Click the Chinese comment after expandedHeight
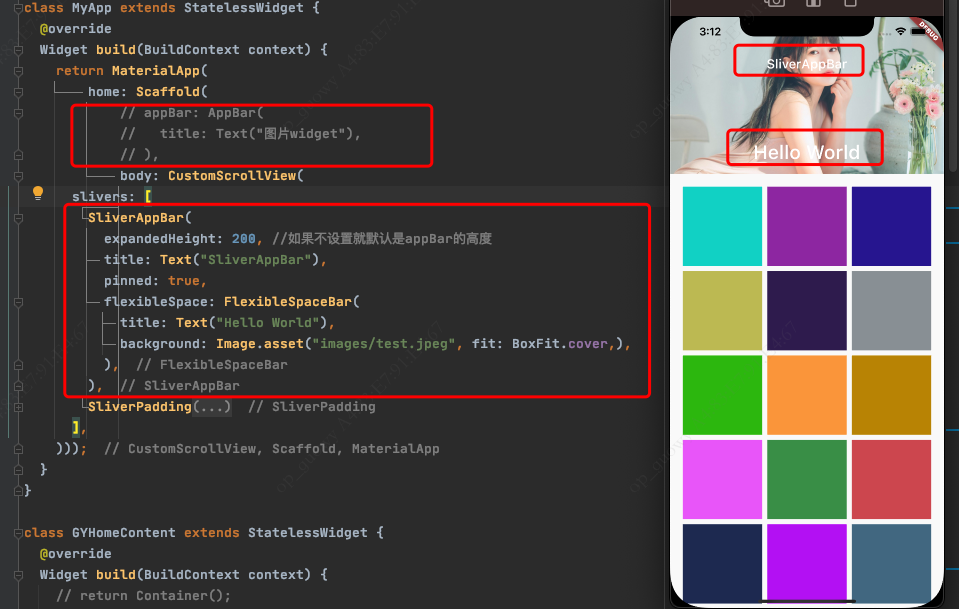The width and height of the screenshot is (959, 609). [x=382, y=238]
